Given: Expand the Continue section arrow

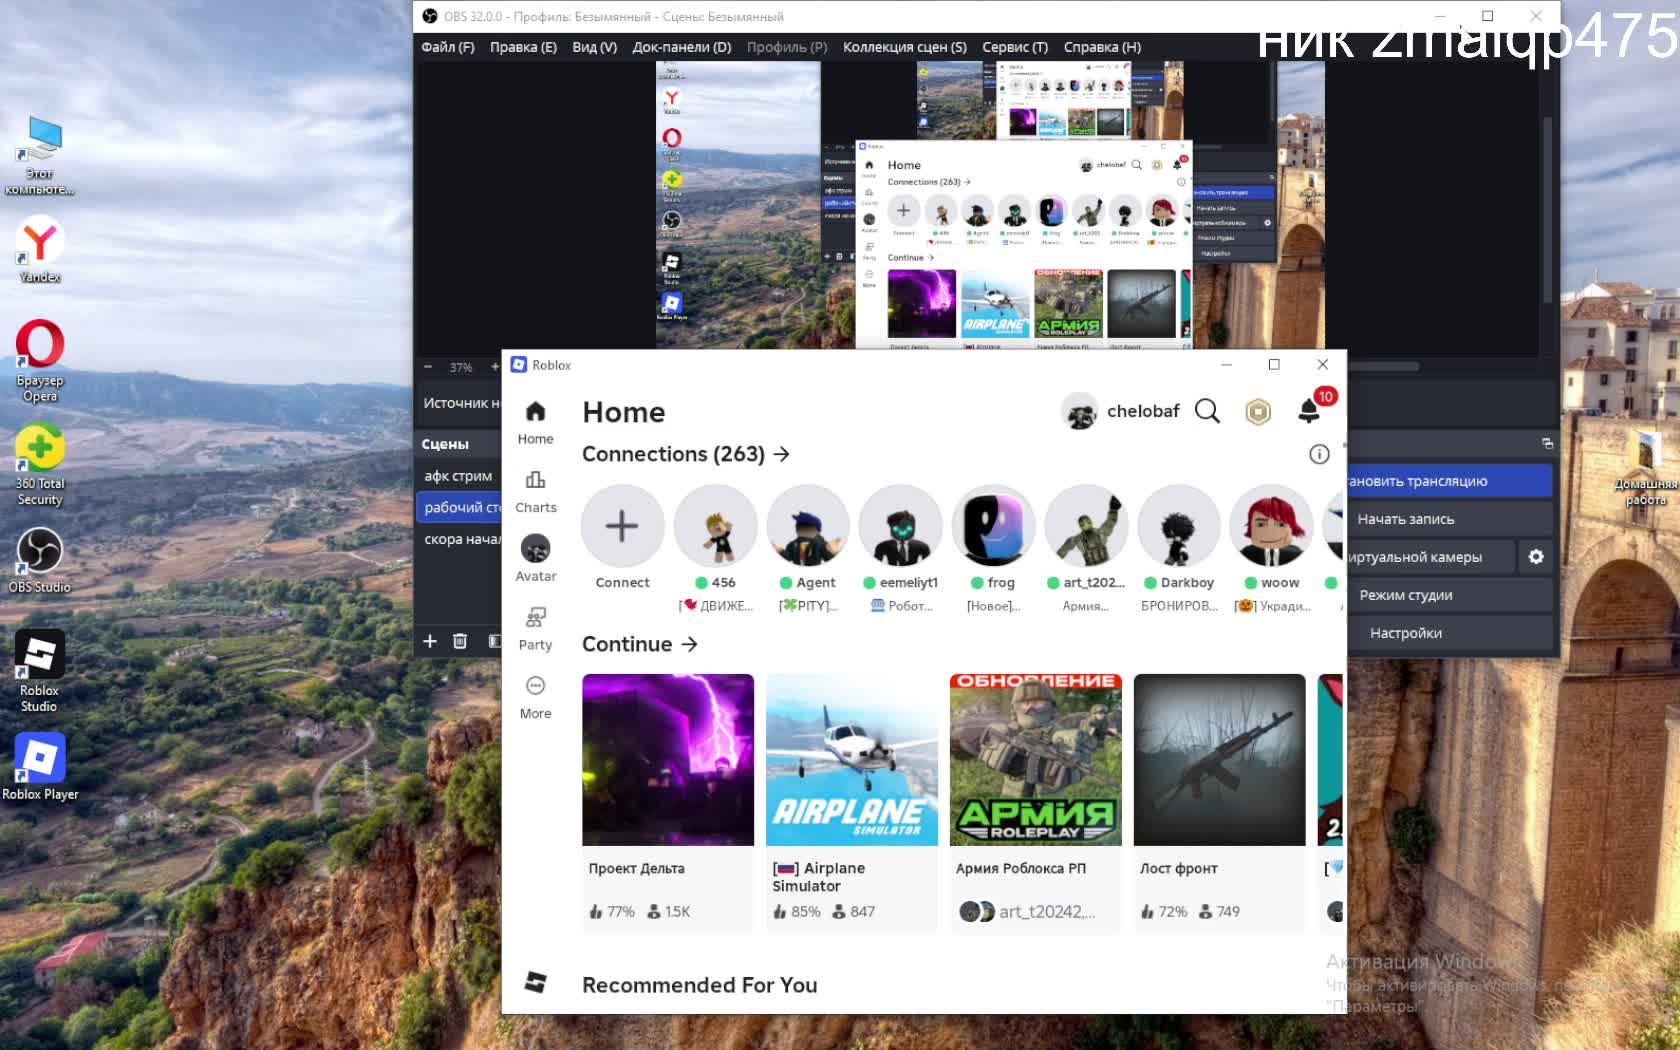Looking at the screenshot, I should click(689, 645).
